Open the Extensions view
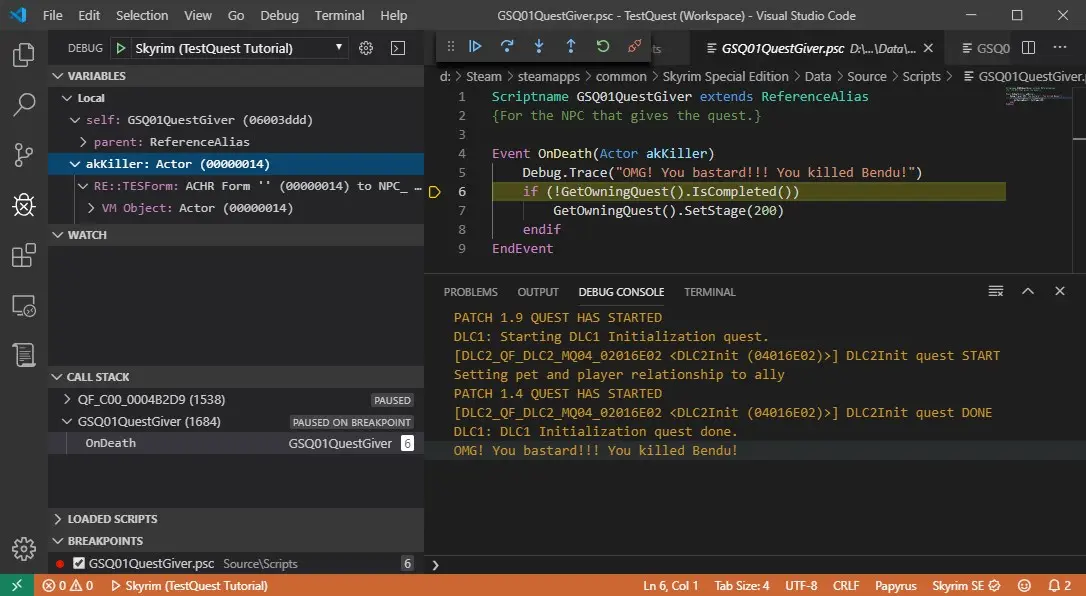 point(24,255)
